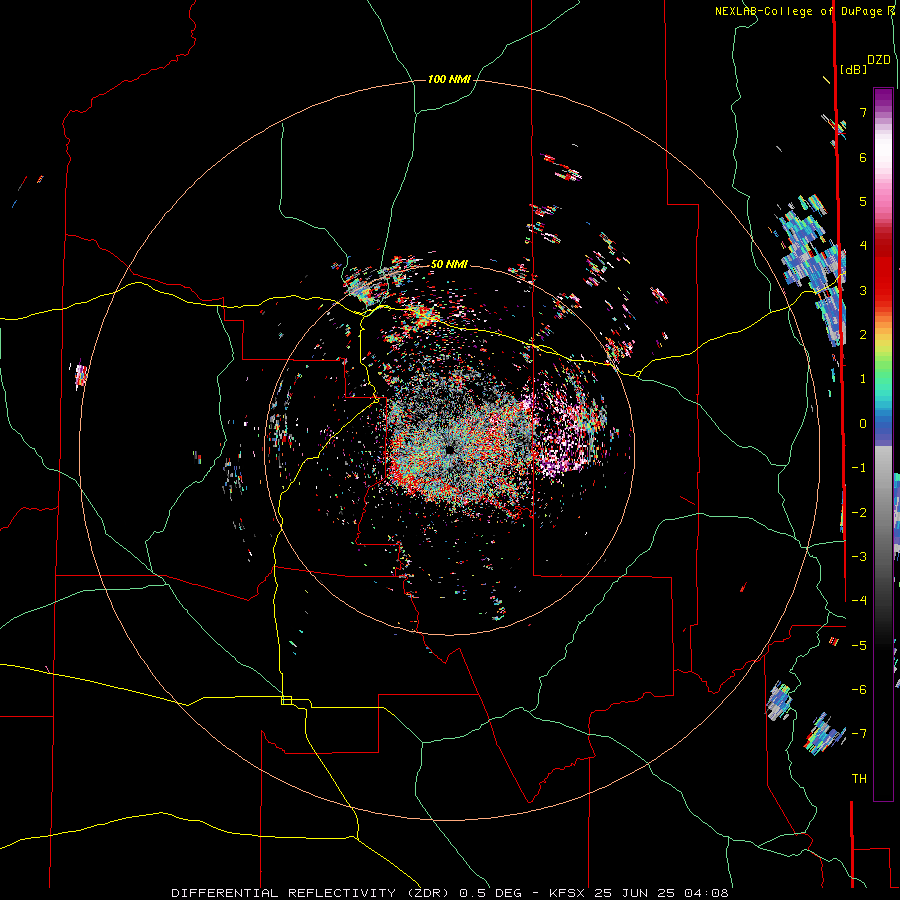Click the "50 NMI" range ring label
This screenshot has width=900, height=900.
449,264
